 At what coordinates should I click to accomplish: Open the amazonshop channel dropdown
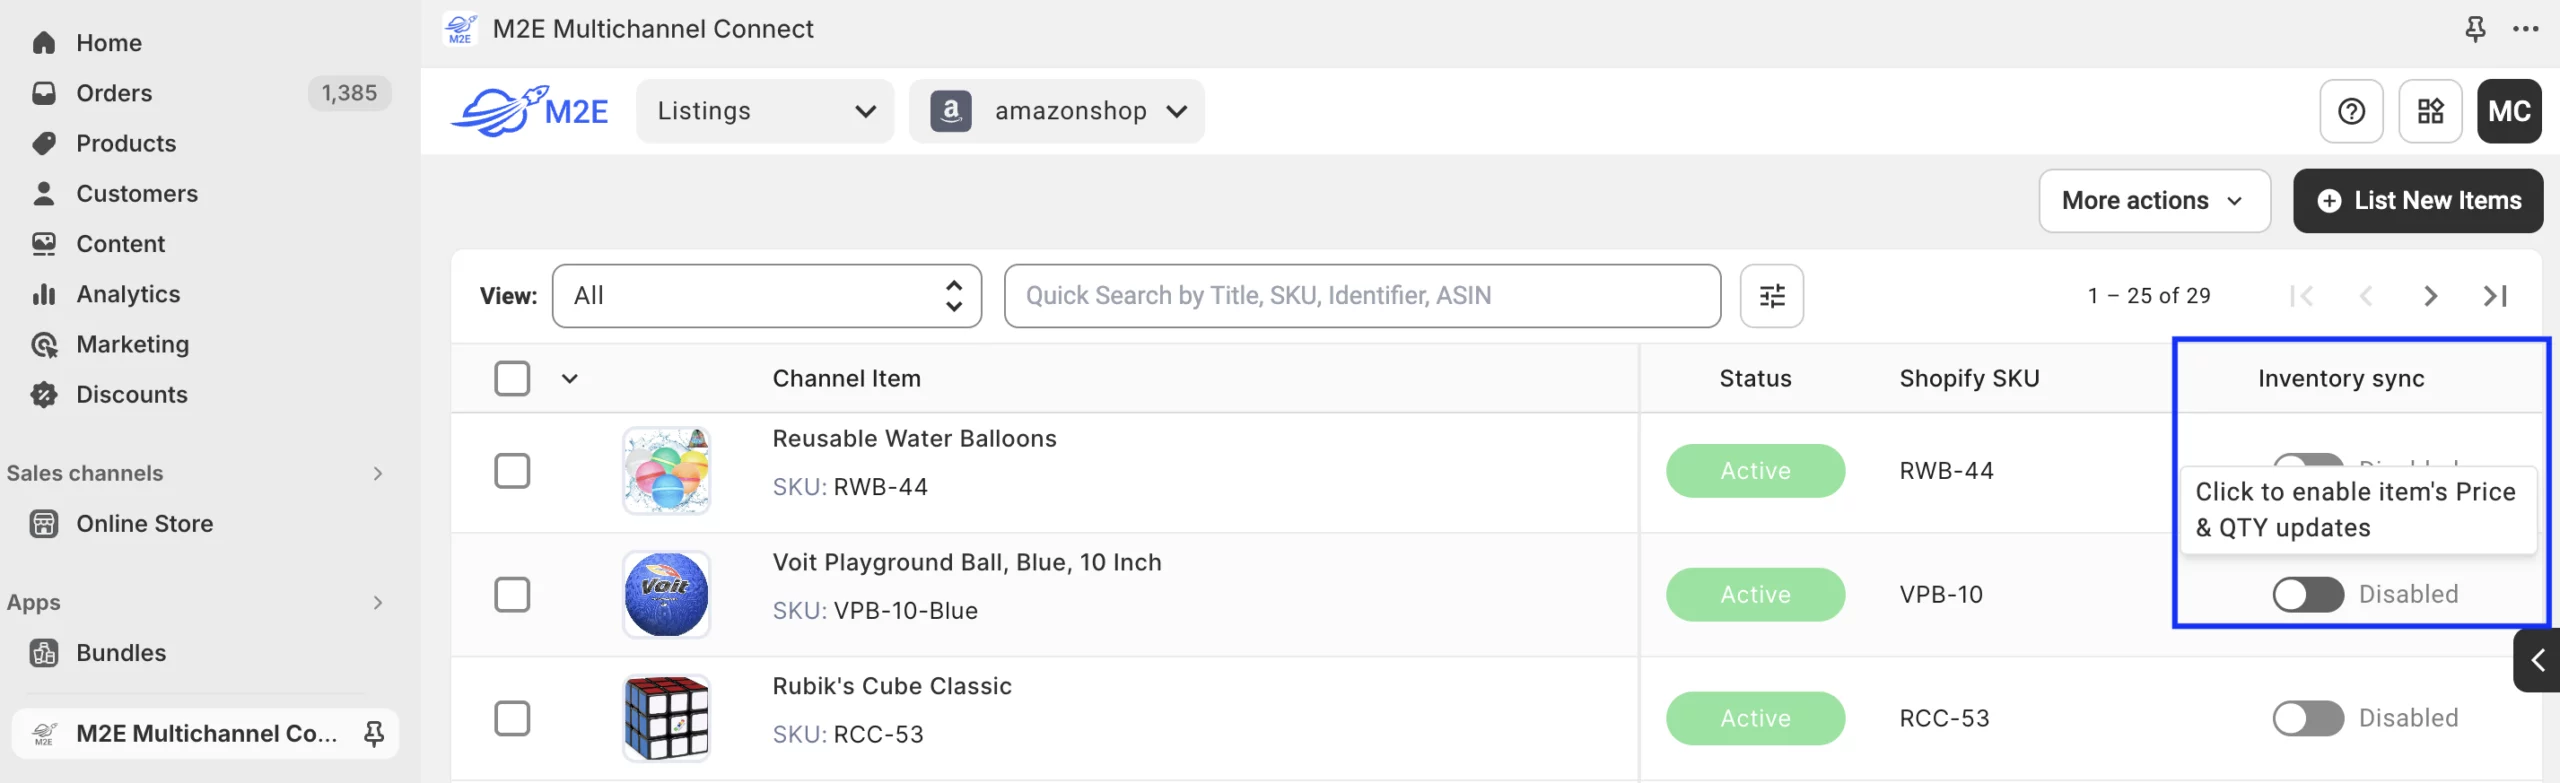pyautogui.click(x=1057, y=111)
